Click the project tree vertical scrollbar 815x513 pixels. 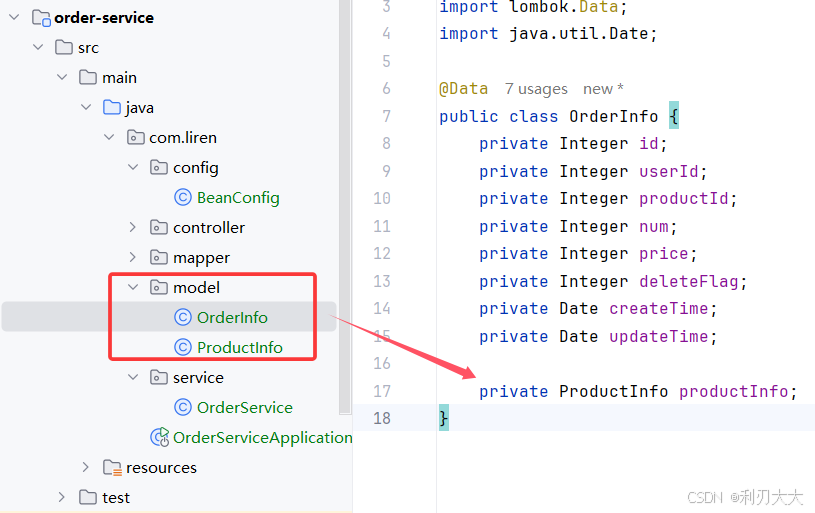click(x=345, y=207)
